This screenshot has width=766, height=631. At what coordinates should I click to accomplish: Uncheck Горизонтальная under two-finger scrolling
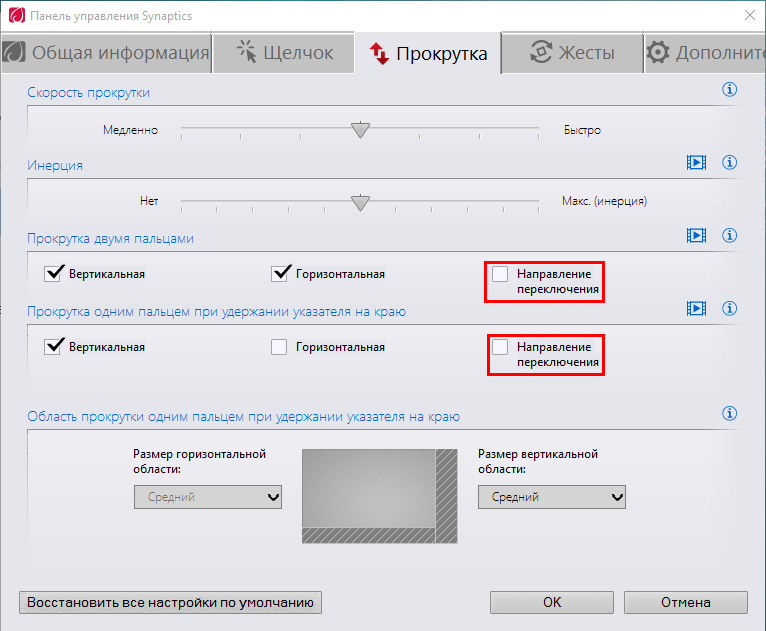click(x=279, y=273)
